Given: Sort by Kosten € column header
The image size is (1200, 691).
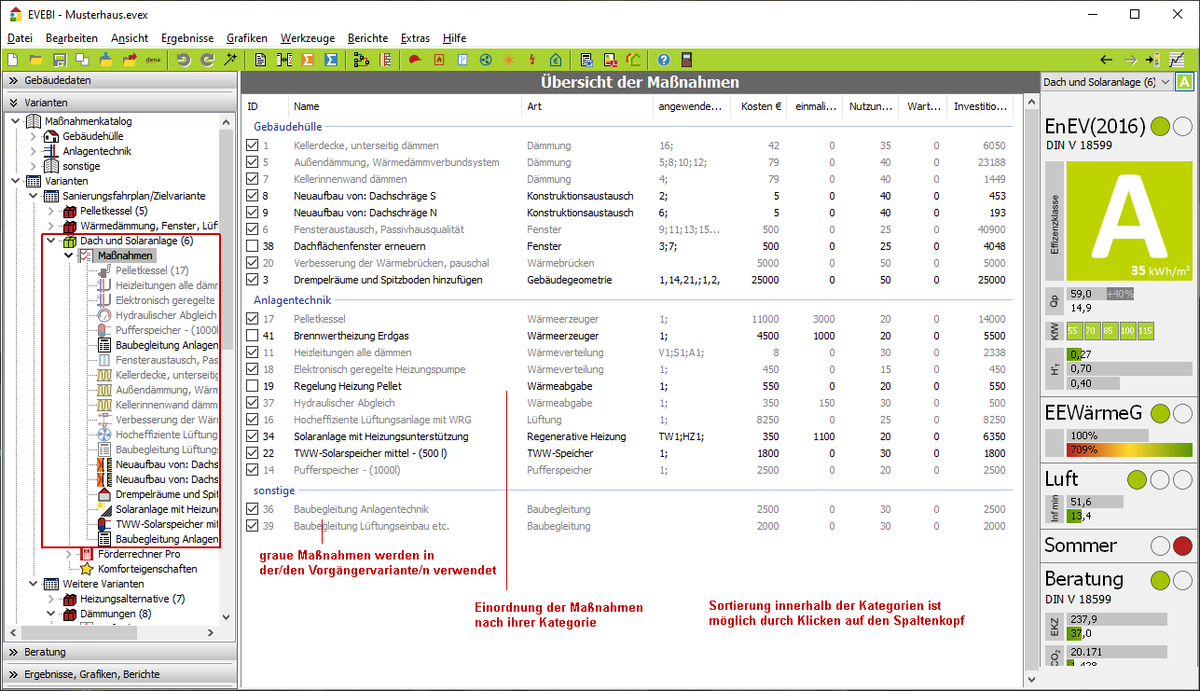Looking at the screenshot, I should (x=758, y=106).
